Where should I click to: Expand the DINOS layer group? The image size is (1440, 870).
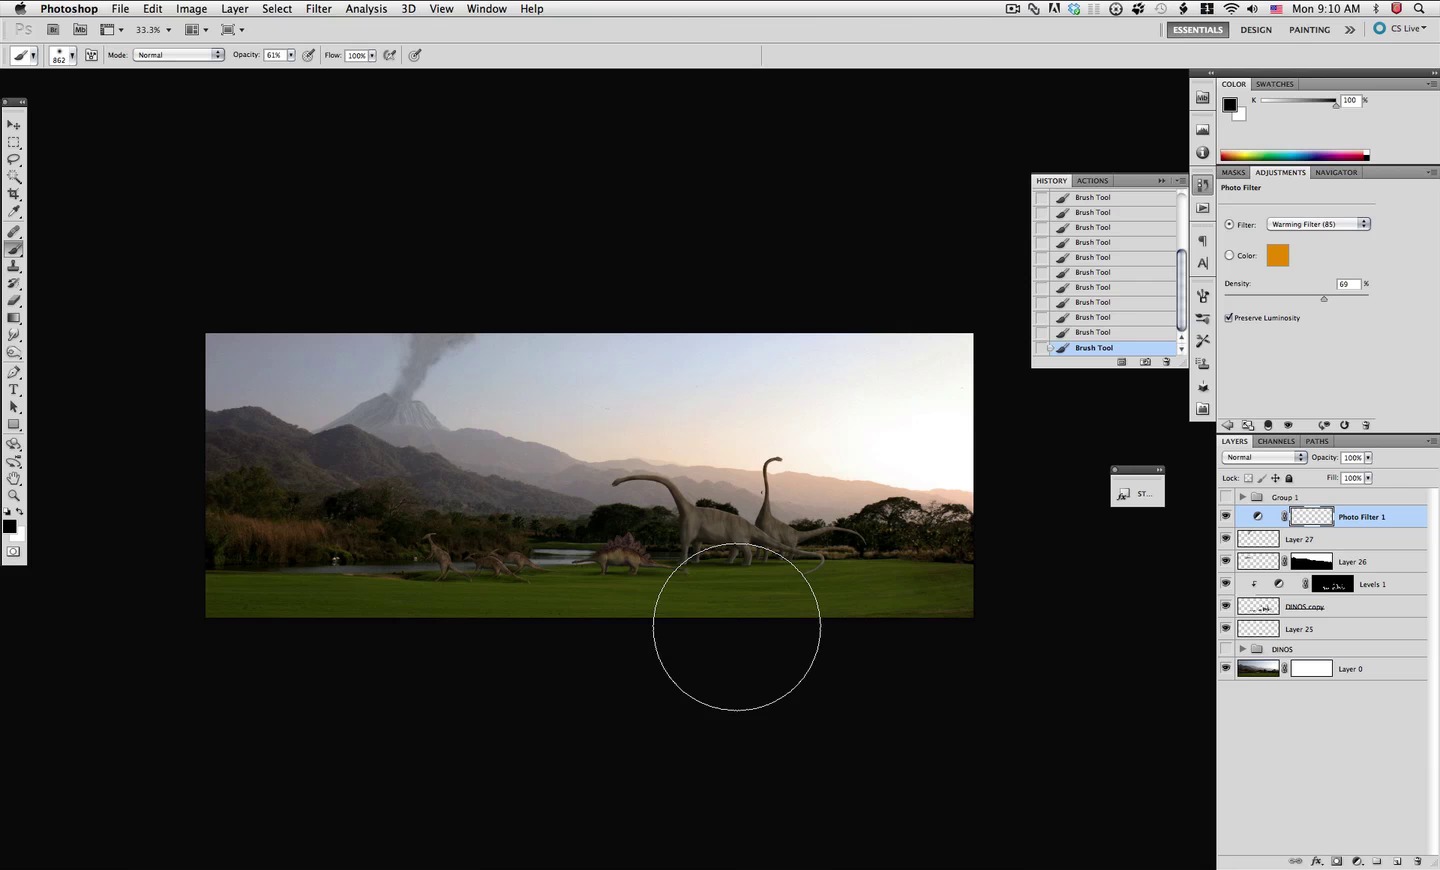point(1243,649)
